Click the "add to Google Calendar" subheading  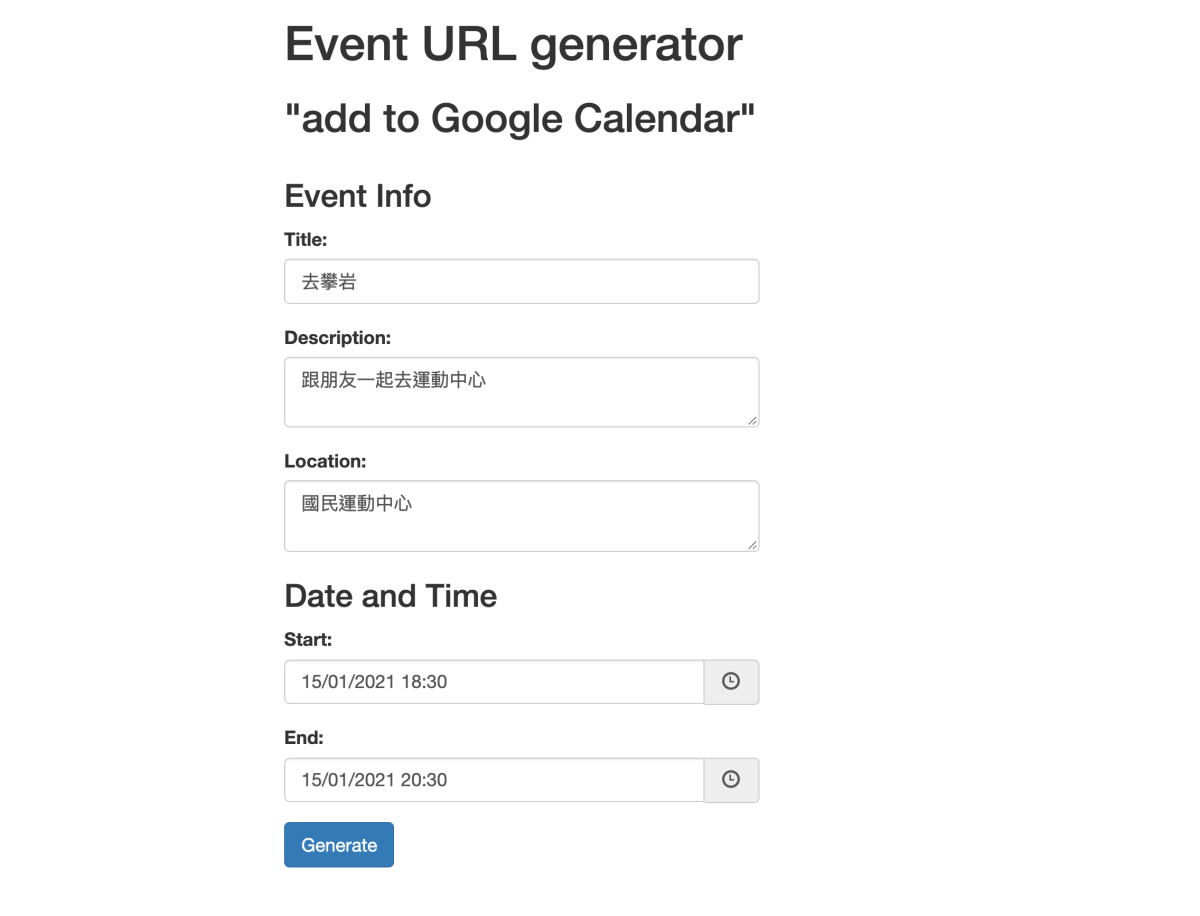point(520,119)
